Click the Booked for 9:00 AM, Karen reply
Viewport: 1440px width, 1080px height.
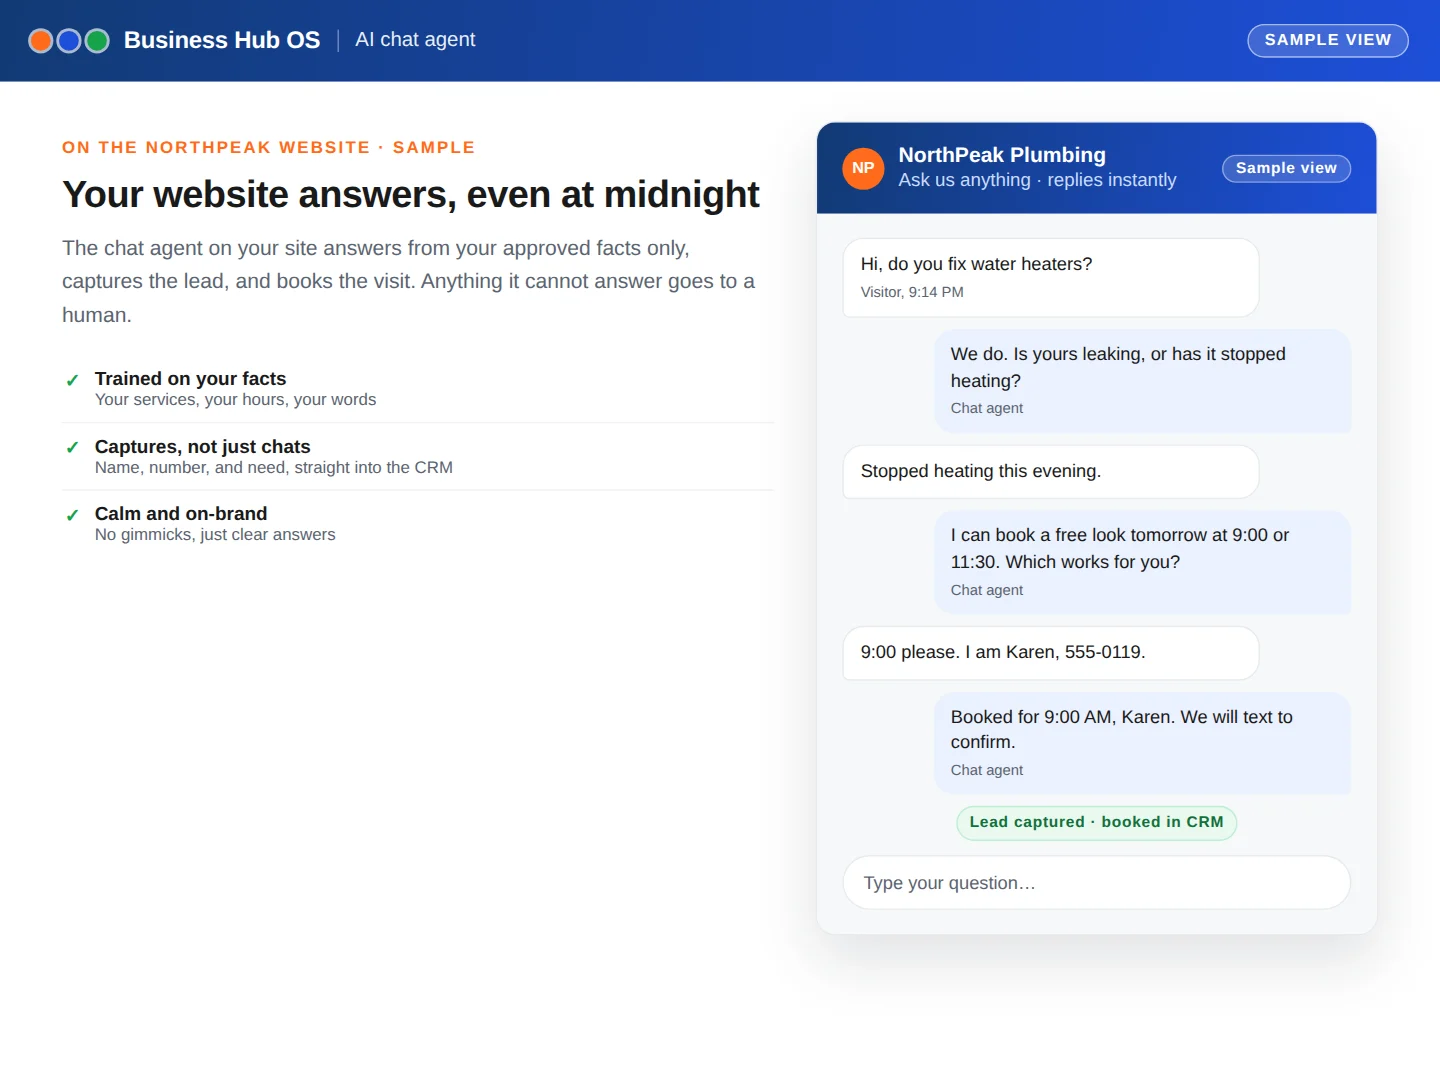point(1143,743)
